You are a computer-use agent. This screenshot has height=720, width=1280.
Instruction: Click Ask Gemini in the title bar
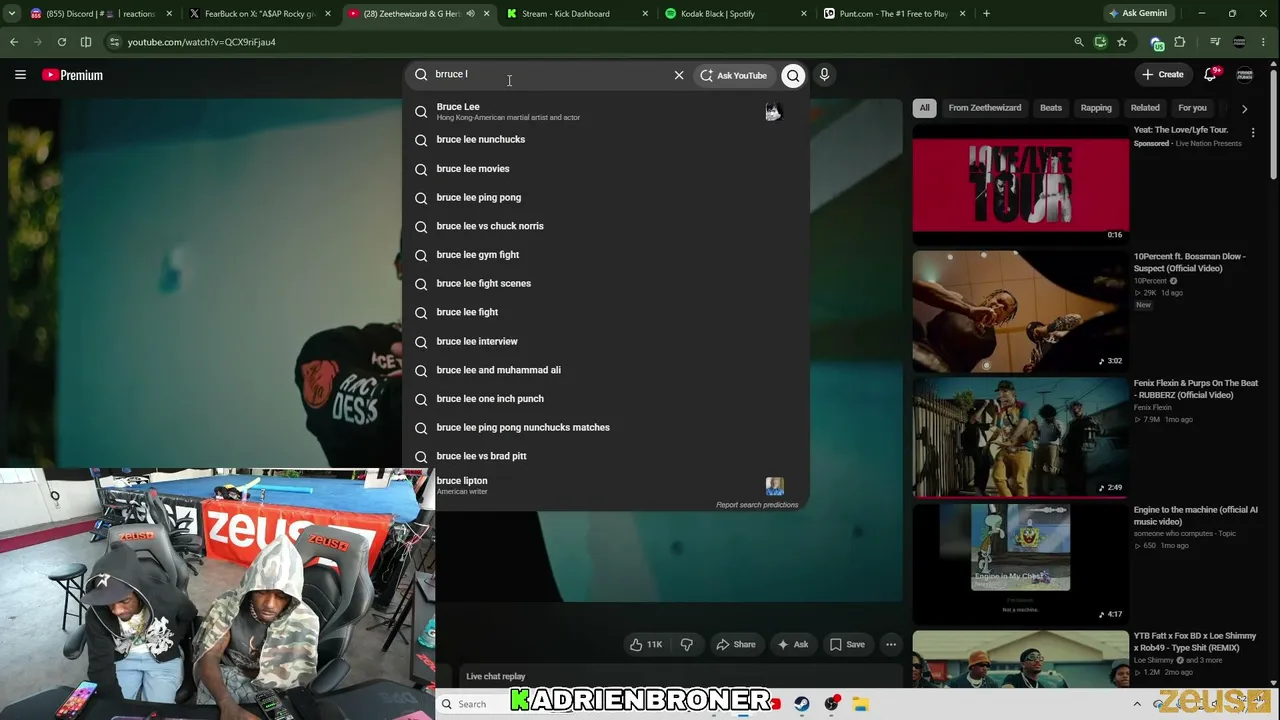click(1137, 14)
